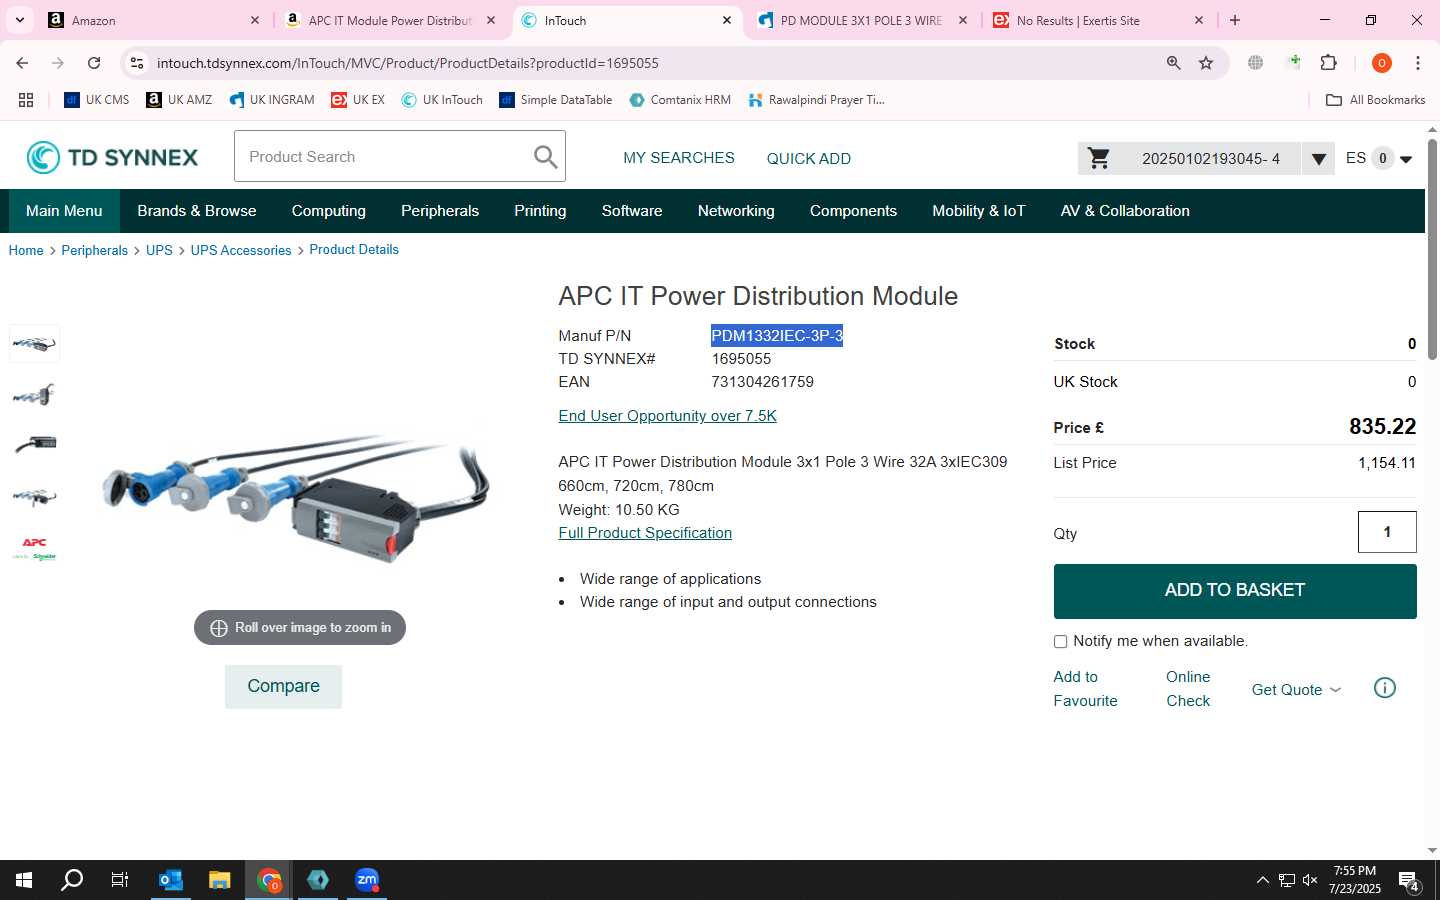Select the third product thumbnail of the module
Image resolution: width=1440 pixels, height=900 pixels.
34,444
